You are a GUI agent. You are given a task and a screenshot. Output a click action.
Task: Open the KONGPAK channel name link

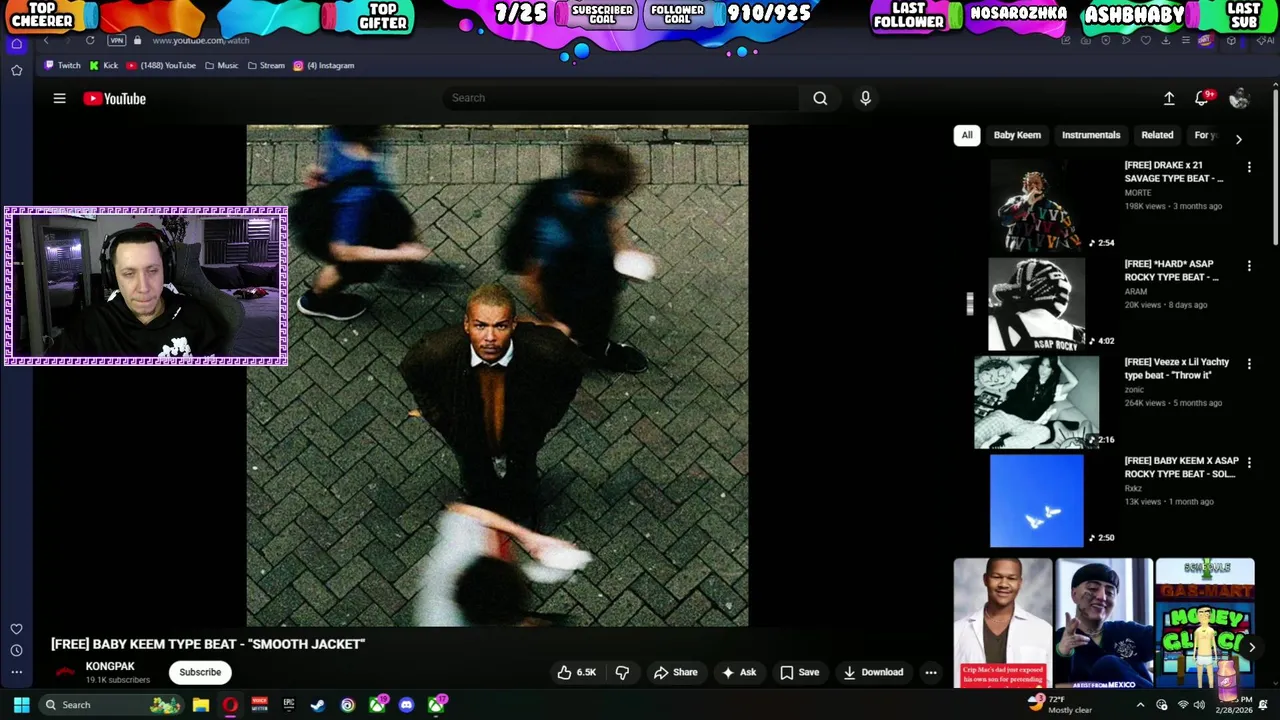[x=110, y=666]
